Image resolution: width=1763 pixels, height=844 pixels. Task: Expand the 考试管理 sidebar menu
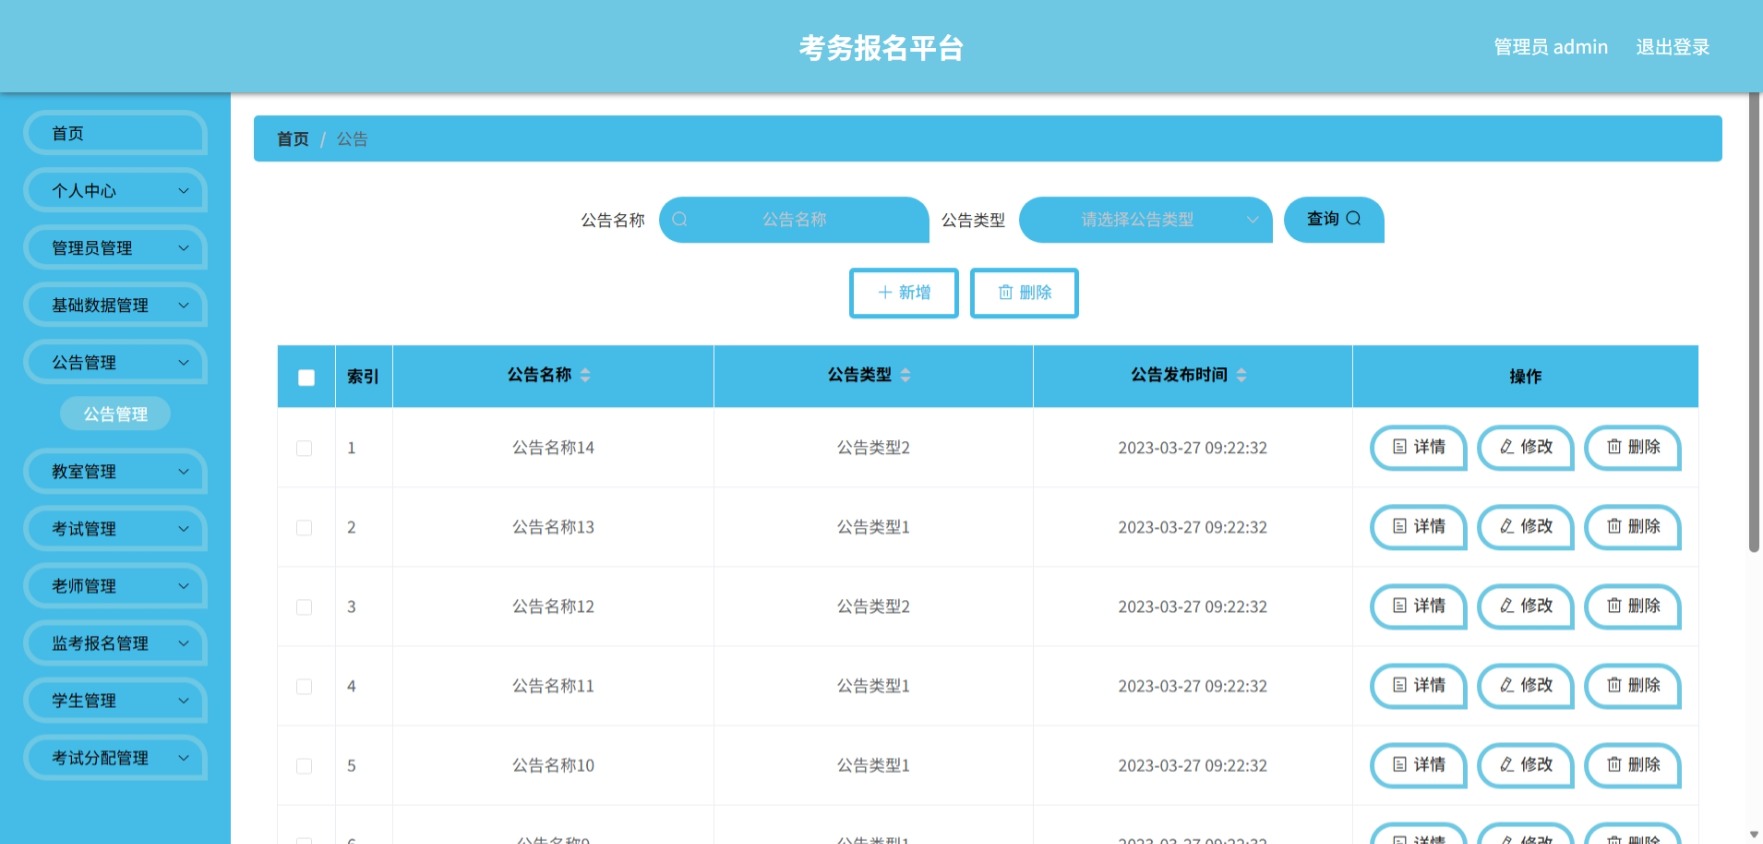pyautogui.click(x=115, y=528)
